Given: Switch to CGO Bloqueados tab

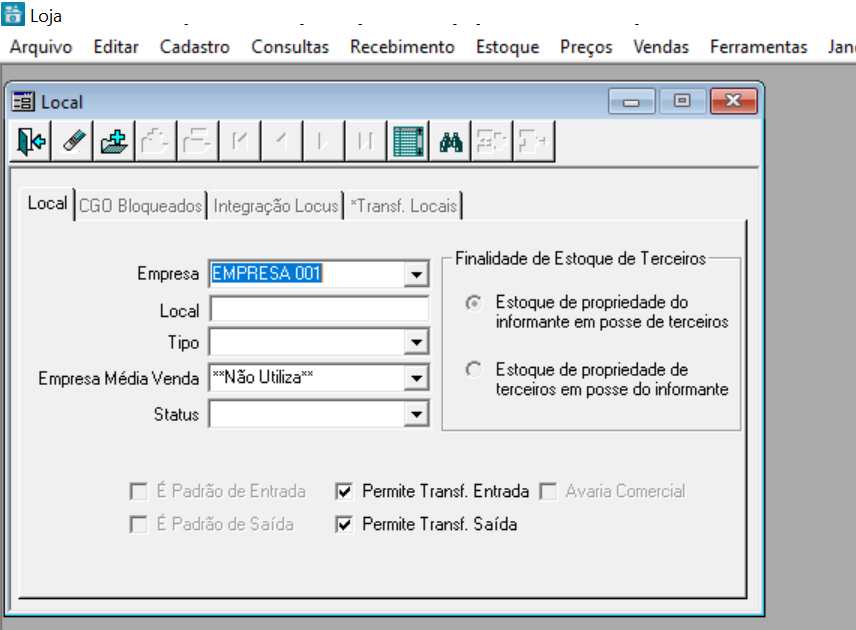Looking at the screenshot, I should coord(140,206).
